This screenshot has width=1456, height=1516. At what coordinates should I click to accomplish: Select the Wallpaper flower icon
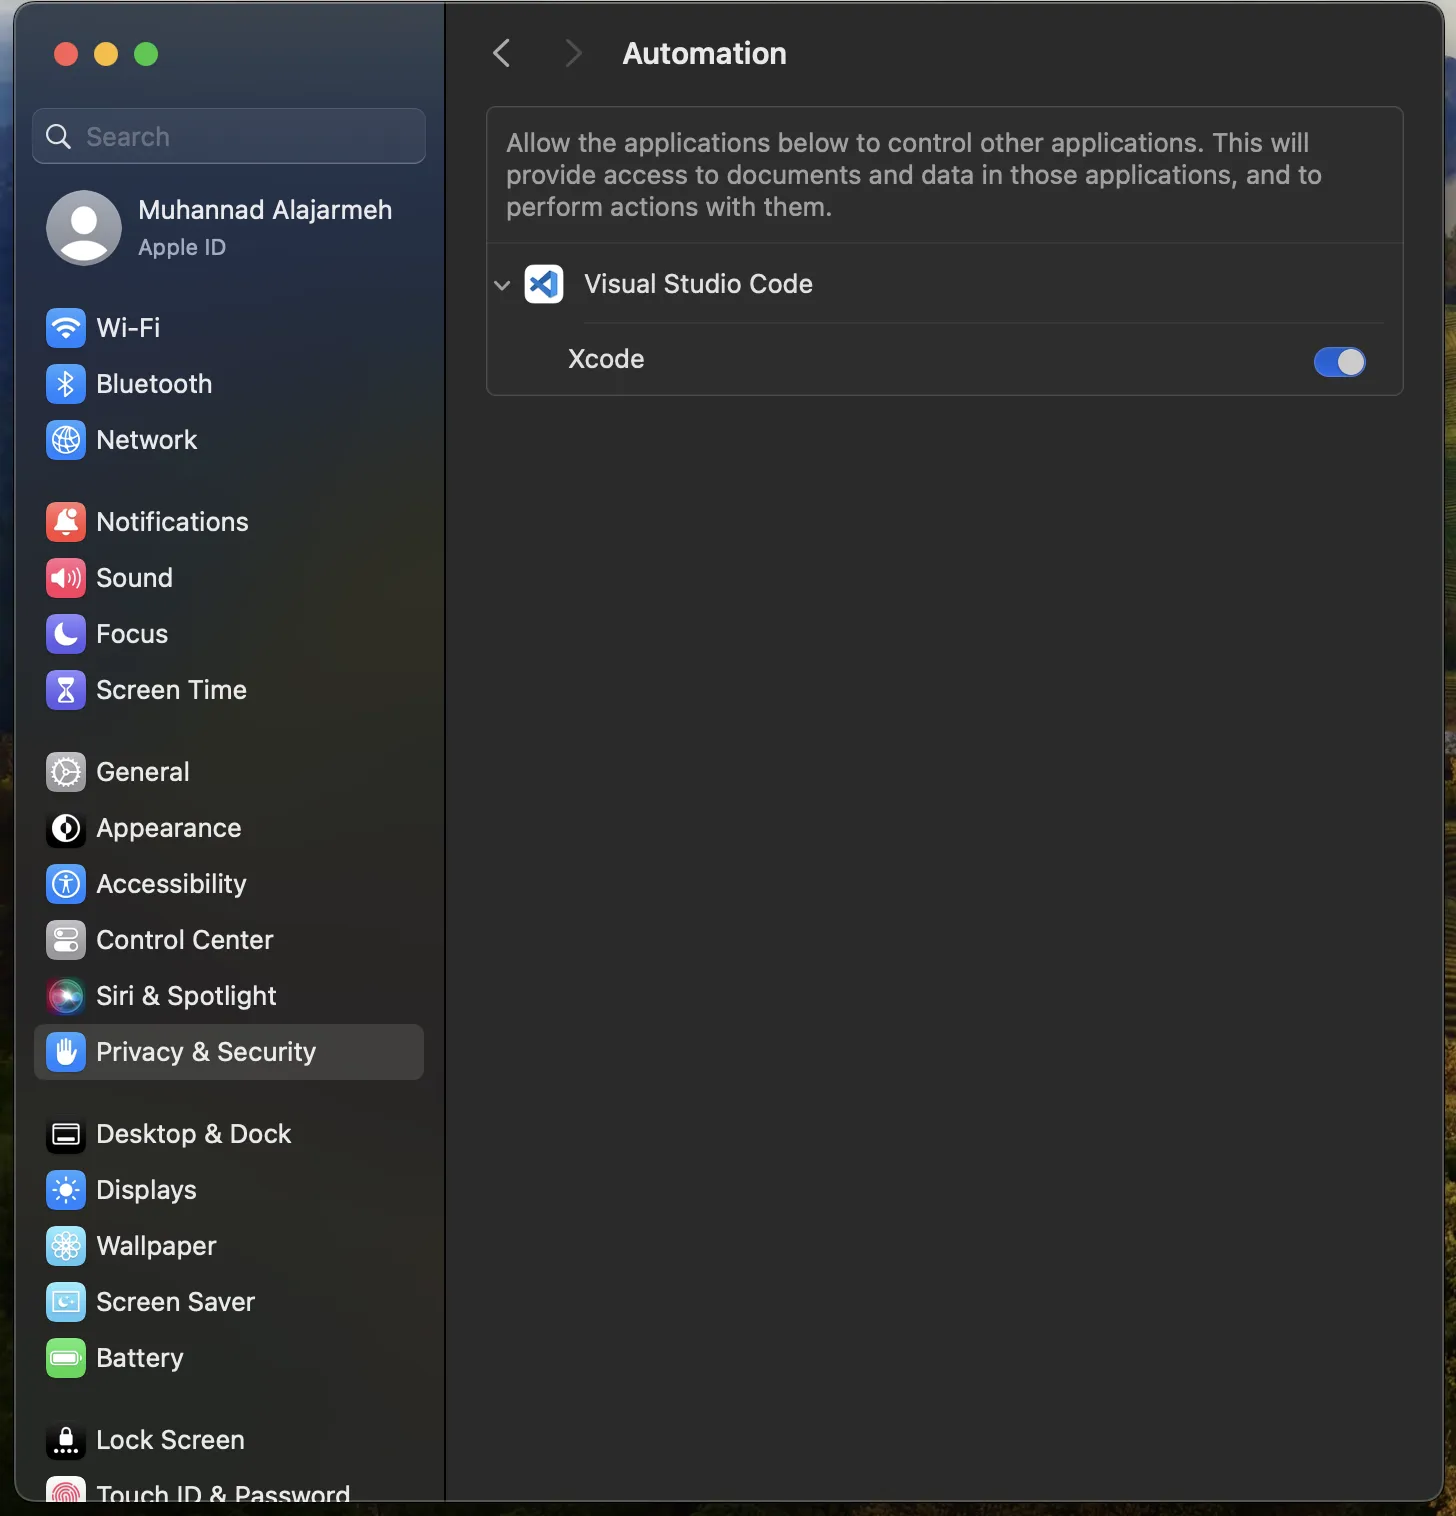tap(66, 1246)
